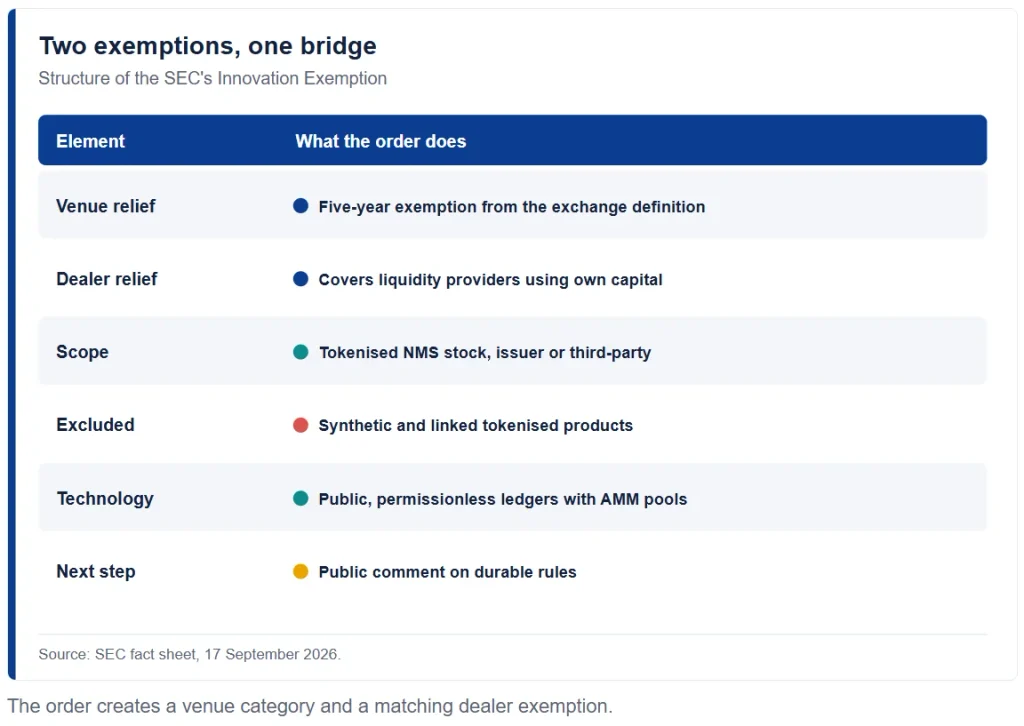1024x726 pixels.
Task: Click the yellow dot beside Public comment
Action: coord(300,572)
